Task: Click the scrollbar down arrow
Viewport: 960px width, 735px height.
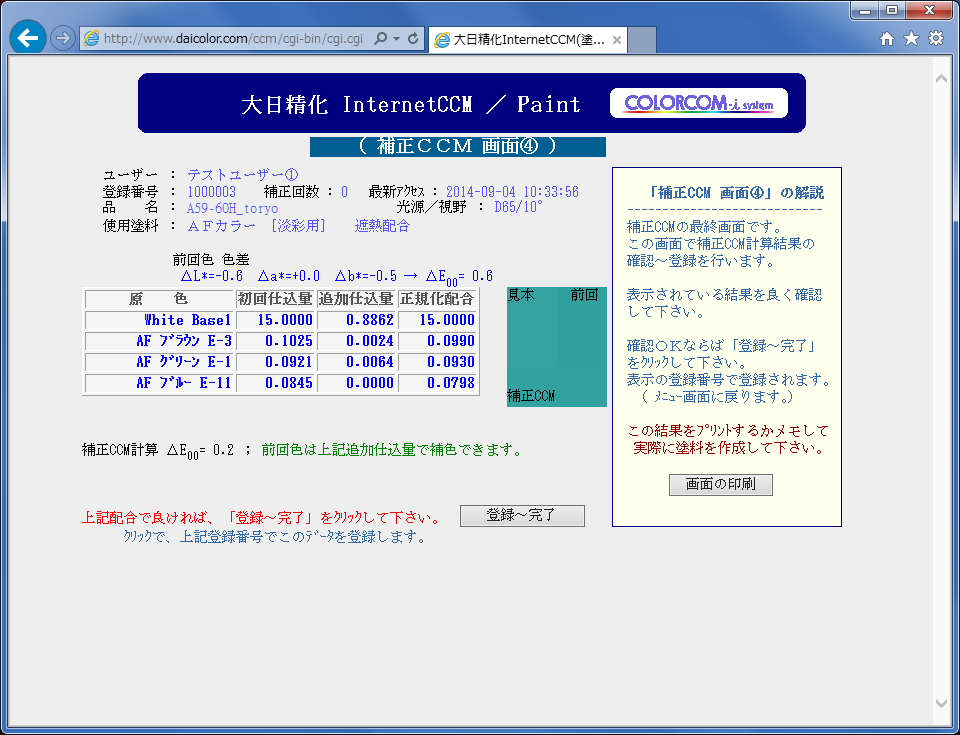Action: click(x=941, y=704)
